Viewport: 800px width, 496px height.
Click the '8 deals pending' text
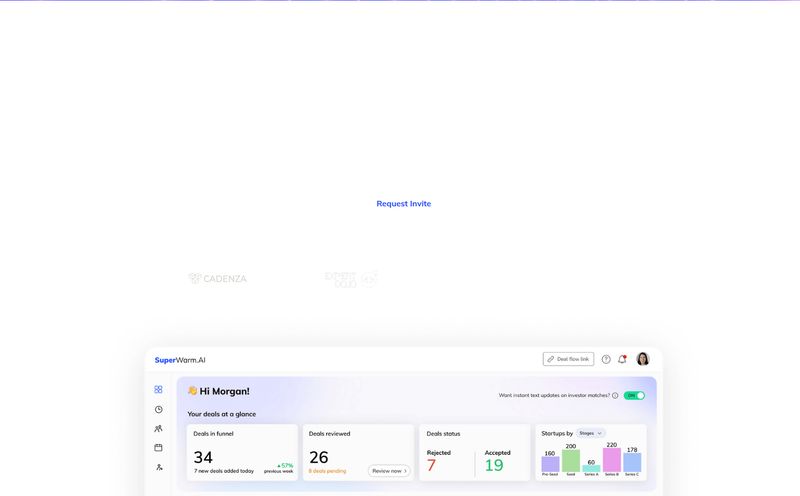pos(327,471)
